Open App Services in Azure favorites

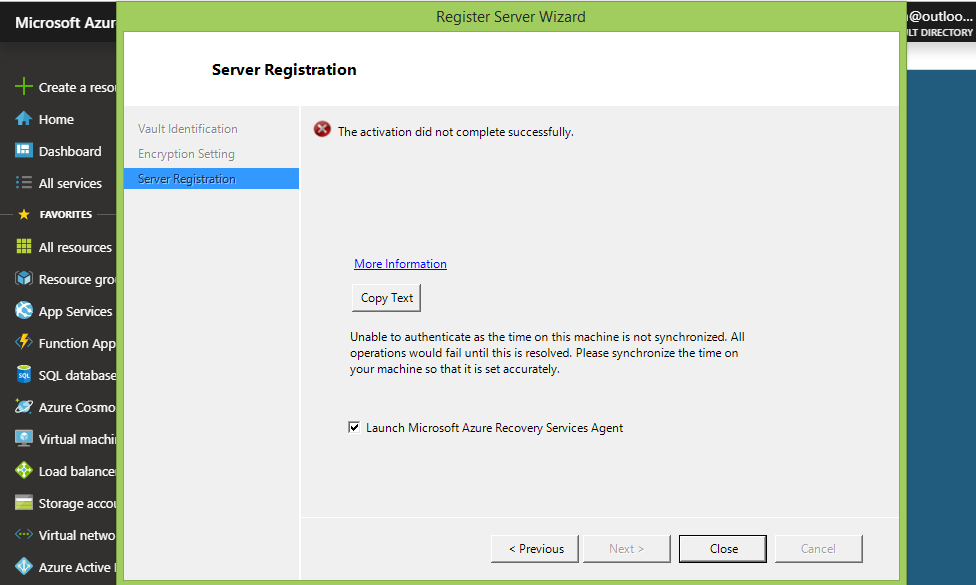point(75,311)
